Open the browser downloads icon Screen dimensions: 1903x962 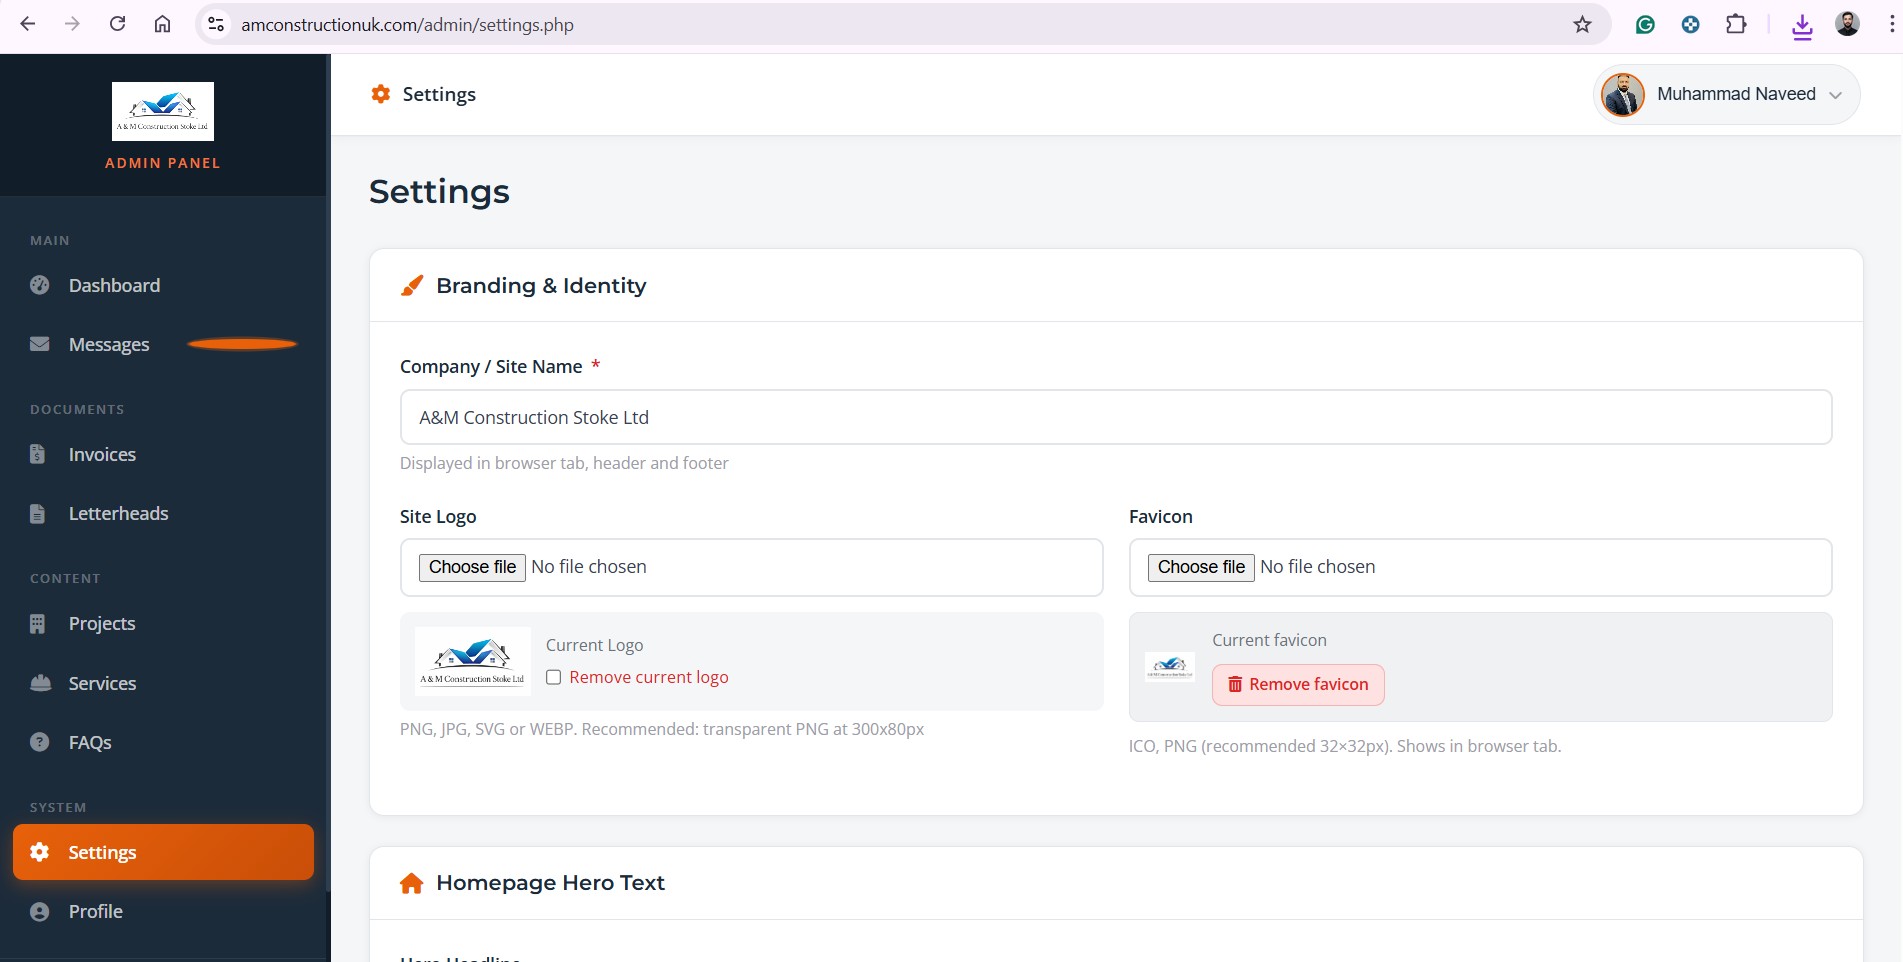[1802, 25]
